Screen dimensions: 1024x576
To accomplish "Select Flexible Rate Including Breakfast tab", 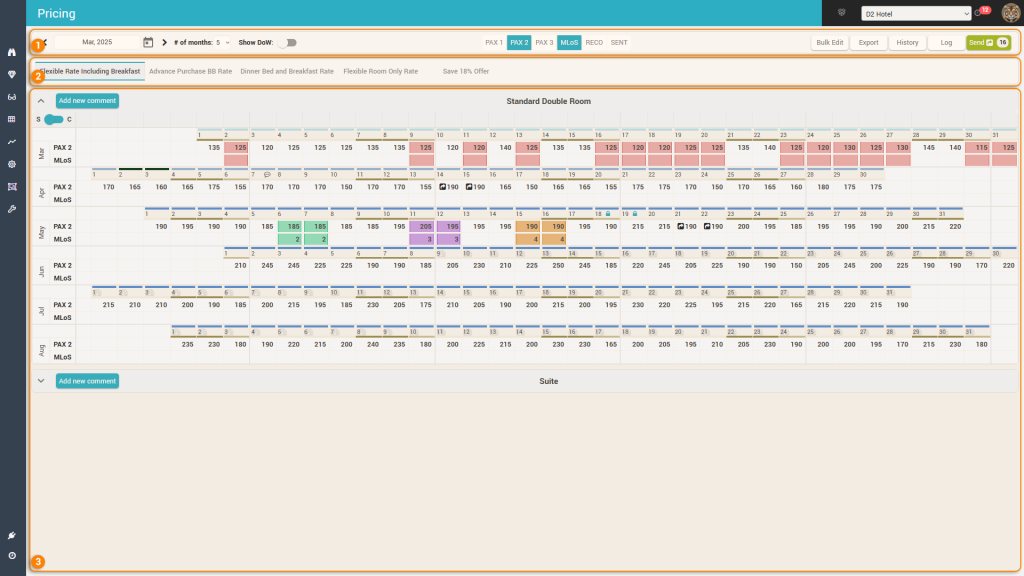I will (x=90, y=71).
